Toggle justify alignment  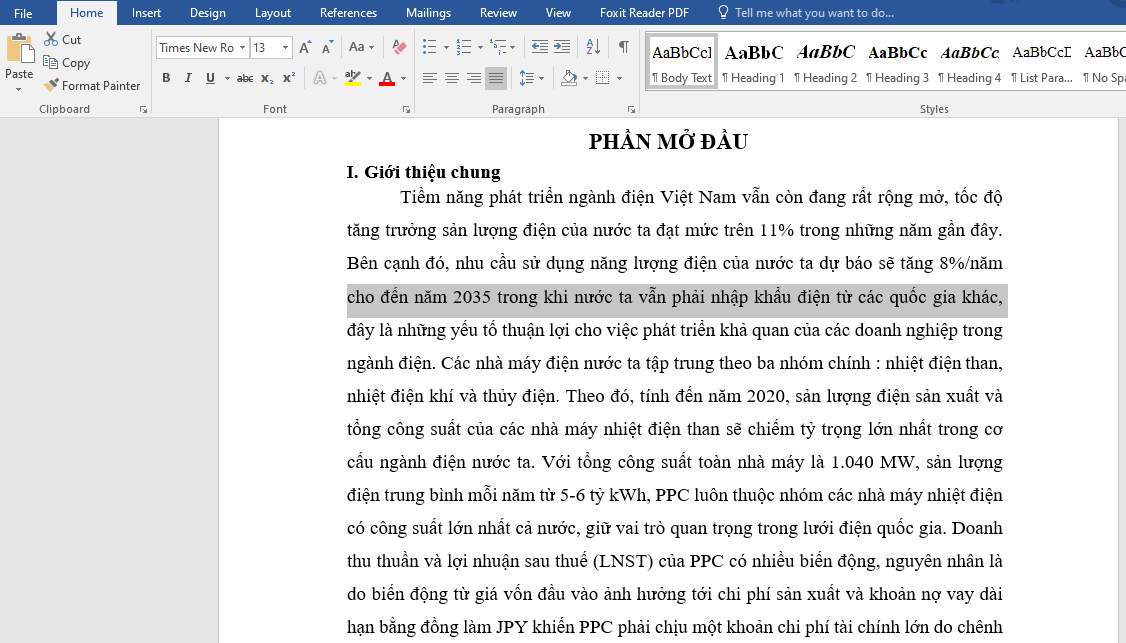(496, 78)
